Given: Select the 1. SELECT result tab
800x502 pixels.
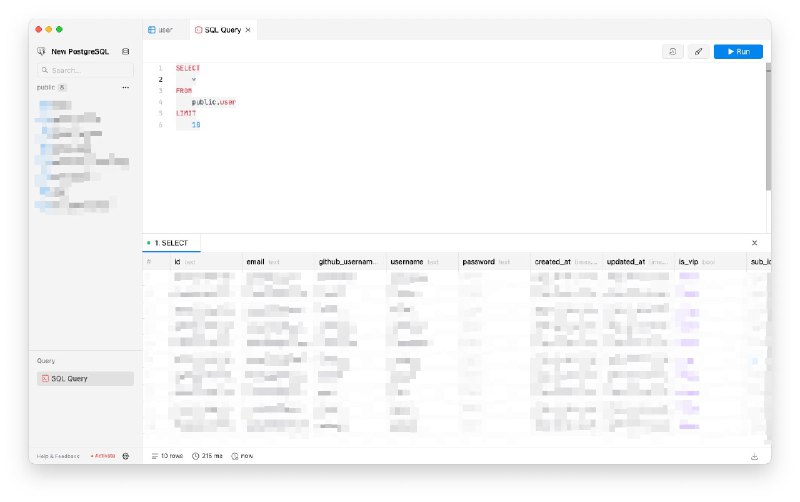Looking at the screenshot, I should 171,243.
